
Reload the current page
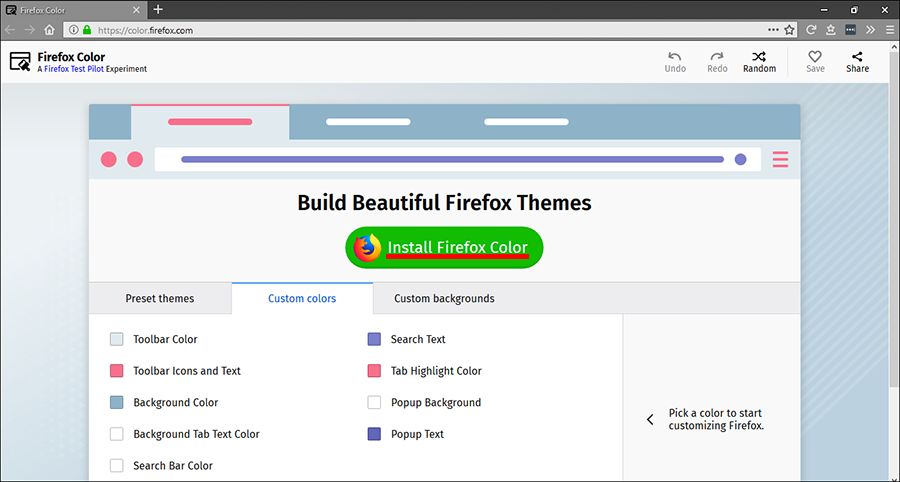pyautogui.click(x=811, y=30)
